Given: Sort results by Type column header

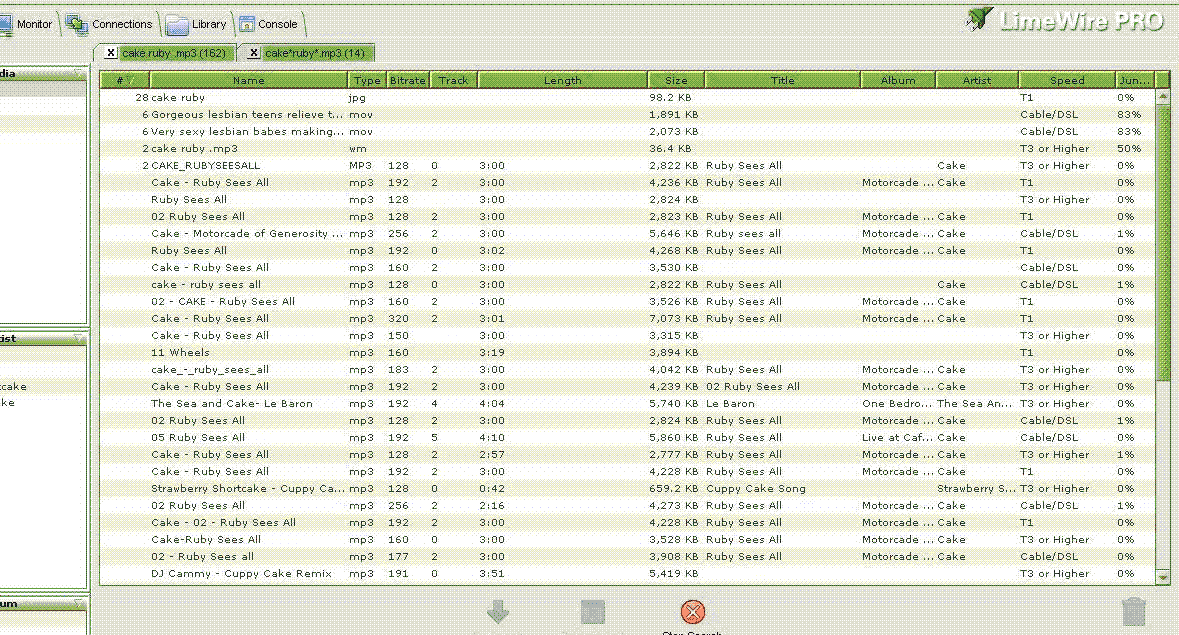Looking at the screenshot, I should [x=367, y=80].
